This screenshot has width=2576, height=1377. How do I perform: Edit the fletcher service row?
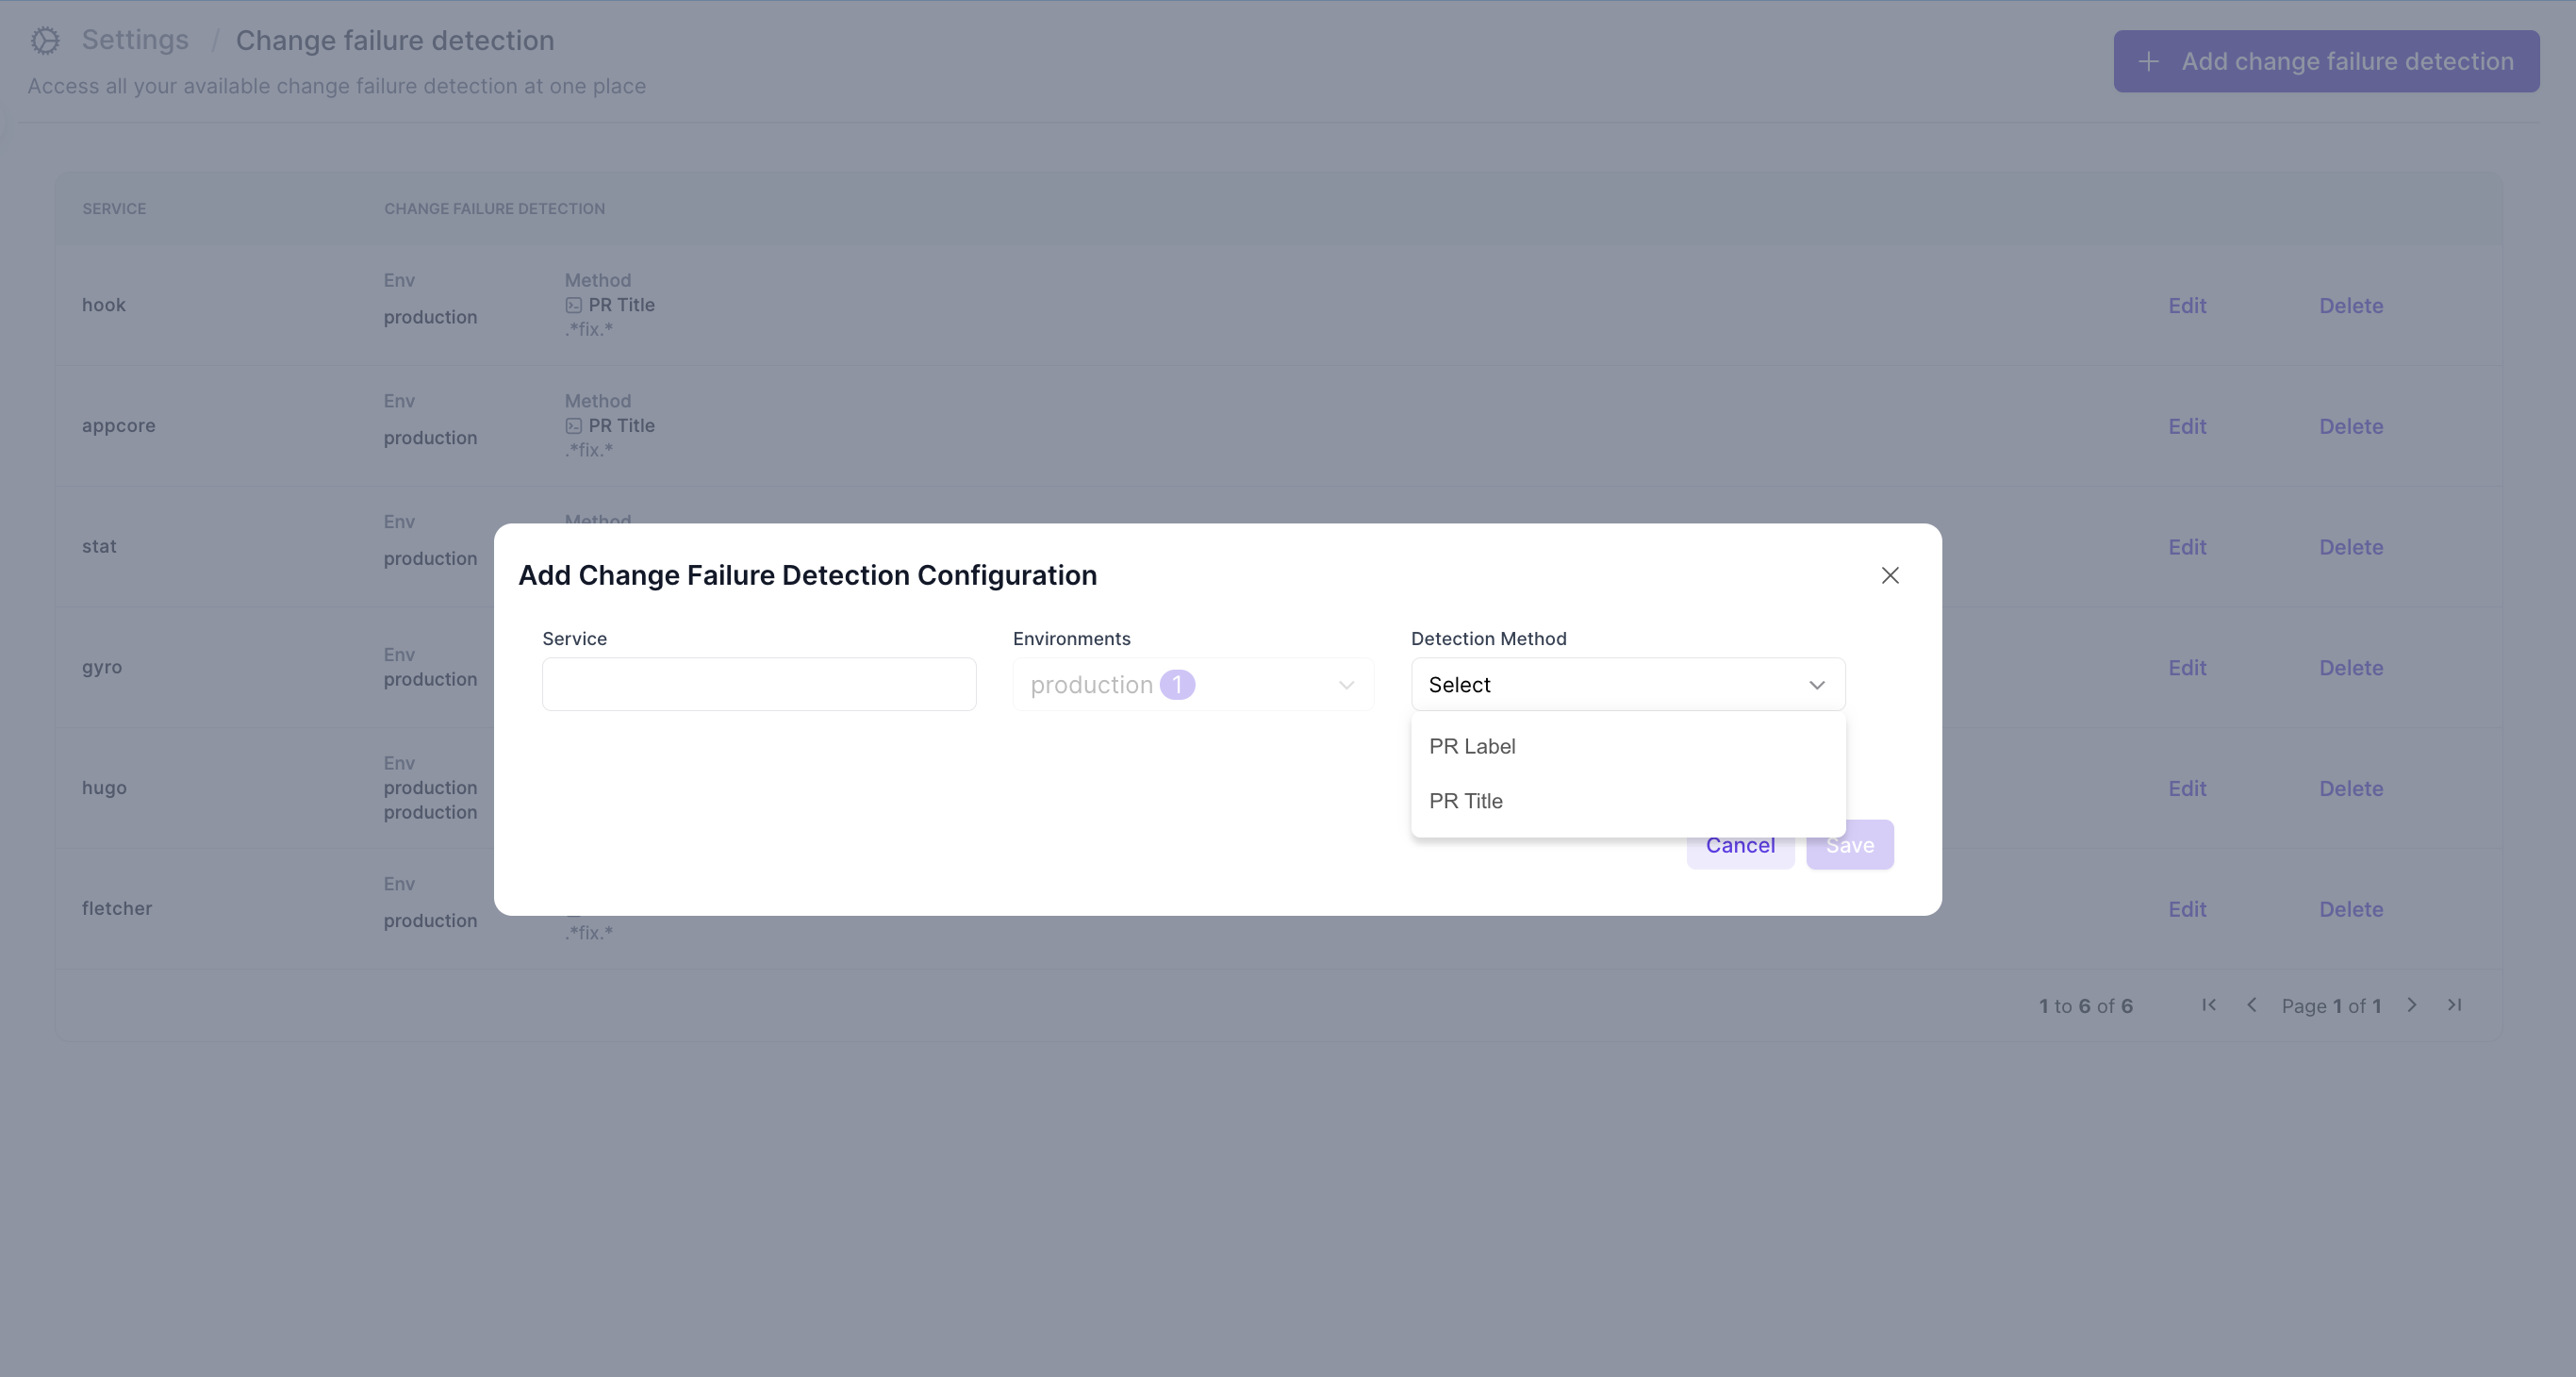[x=2187, y=910]
